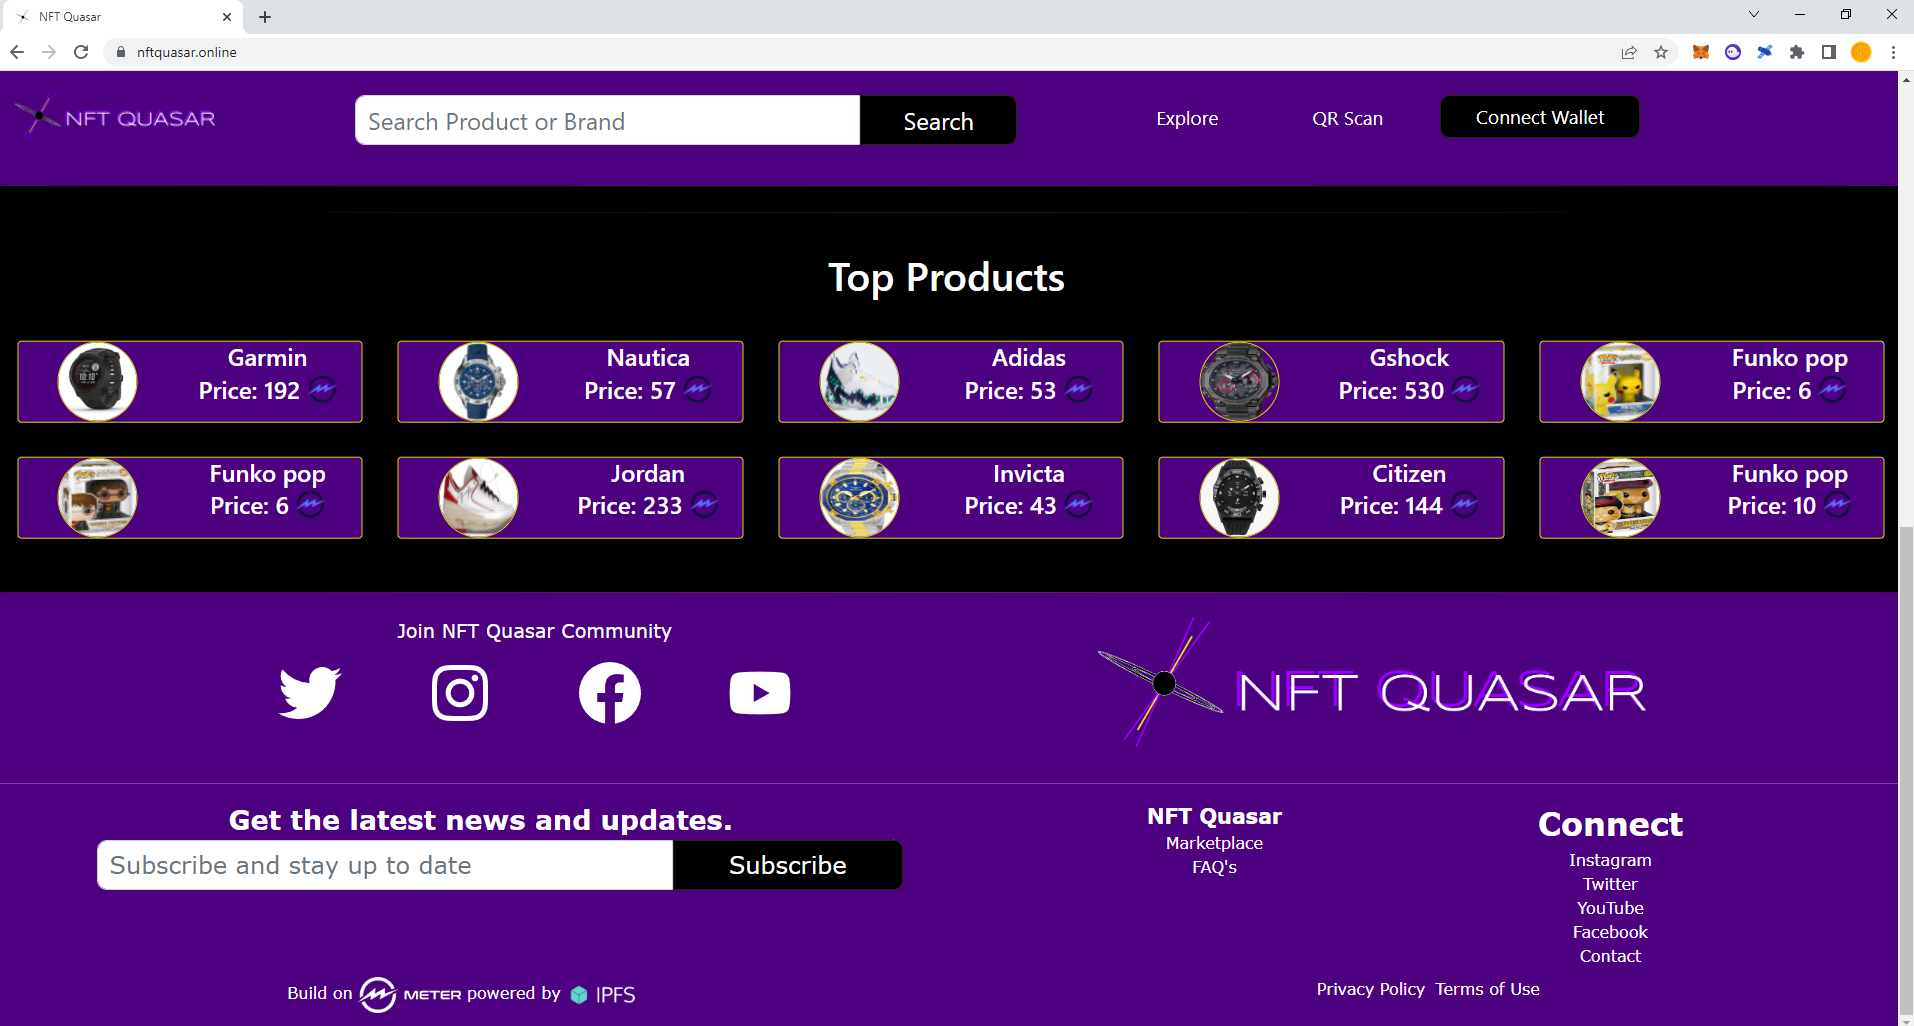Open the Pikachu Funko pop thumbnail
The height and width of the screenshot is (1026, 1914).
[x=1620, y=382]
